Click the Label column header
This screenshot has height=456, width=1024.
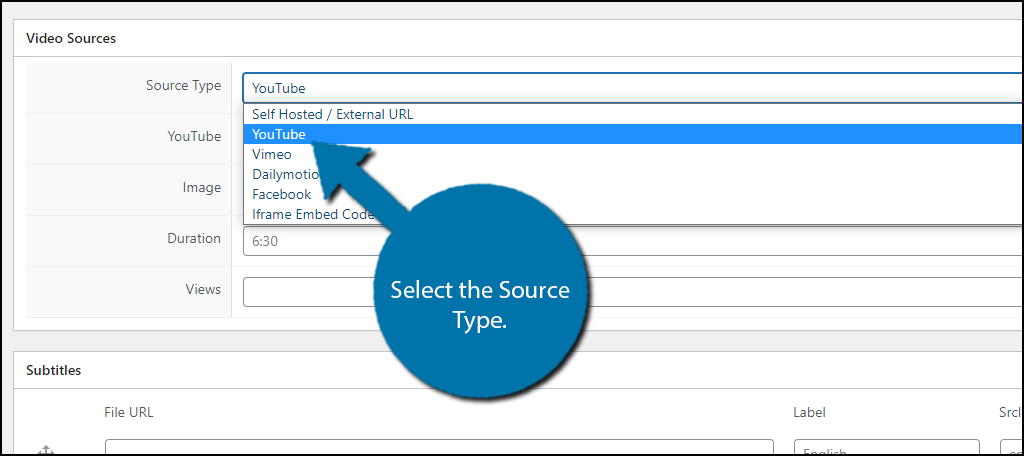coord(809,412)
